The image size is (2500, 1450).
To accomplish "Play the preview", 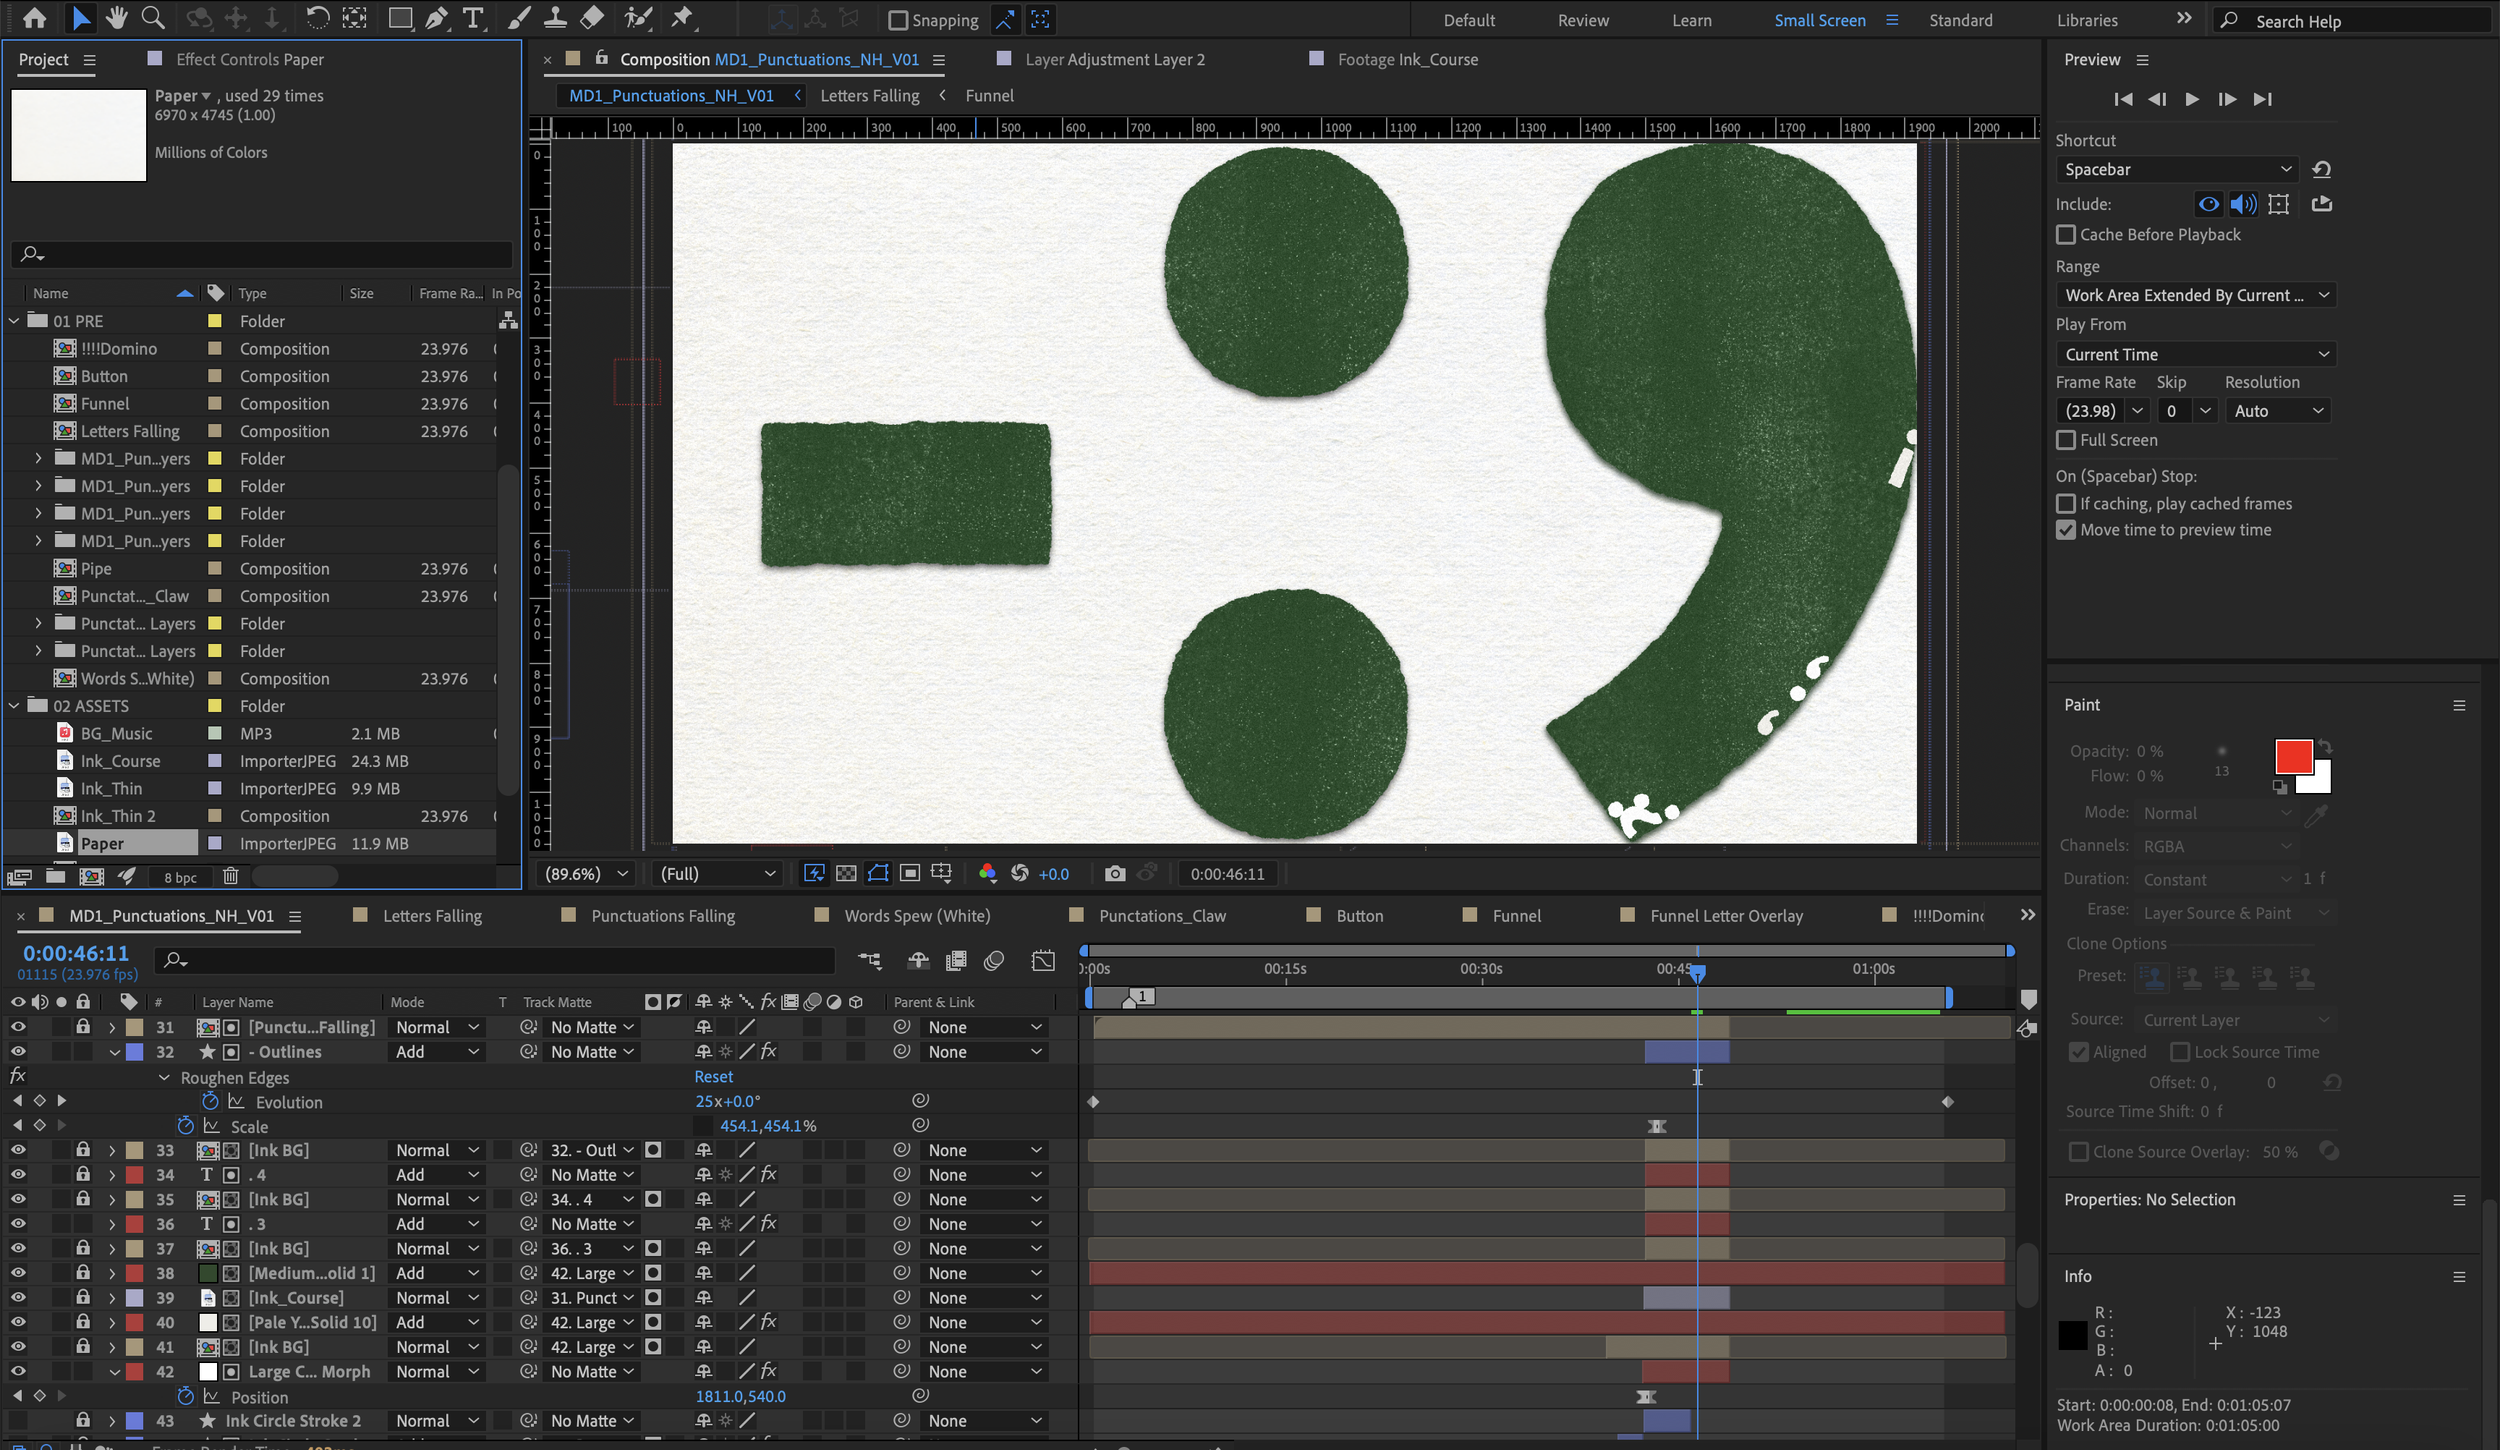I will click(x=2191, y=99).
